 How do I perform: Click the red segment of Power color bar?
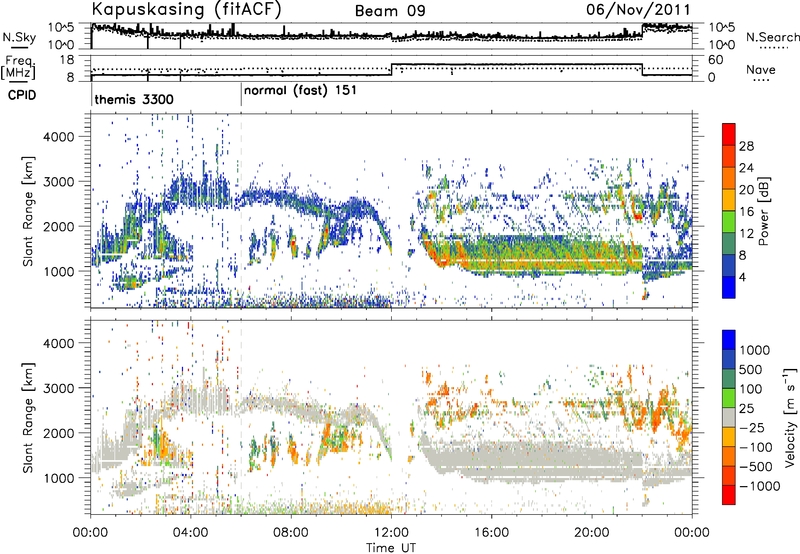click(729, 134)
